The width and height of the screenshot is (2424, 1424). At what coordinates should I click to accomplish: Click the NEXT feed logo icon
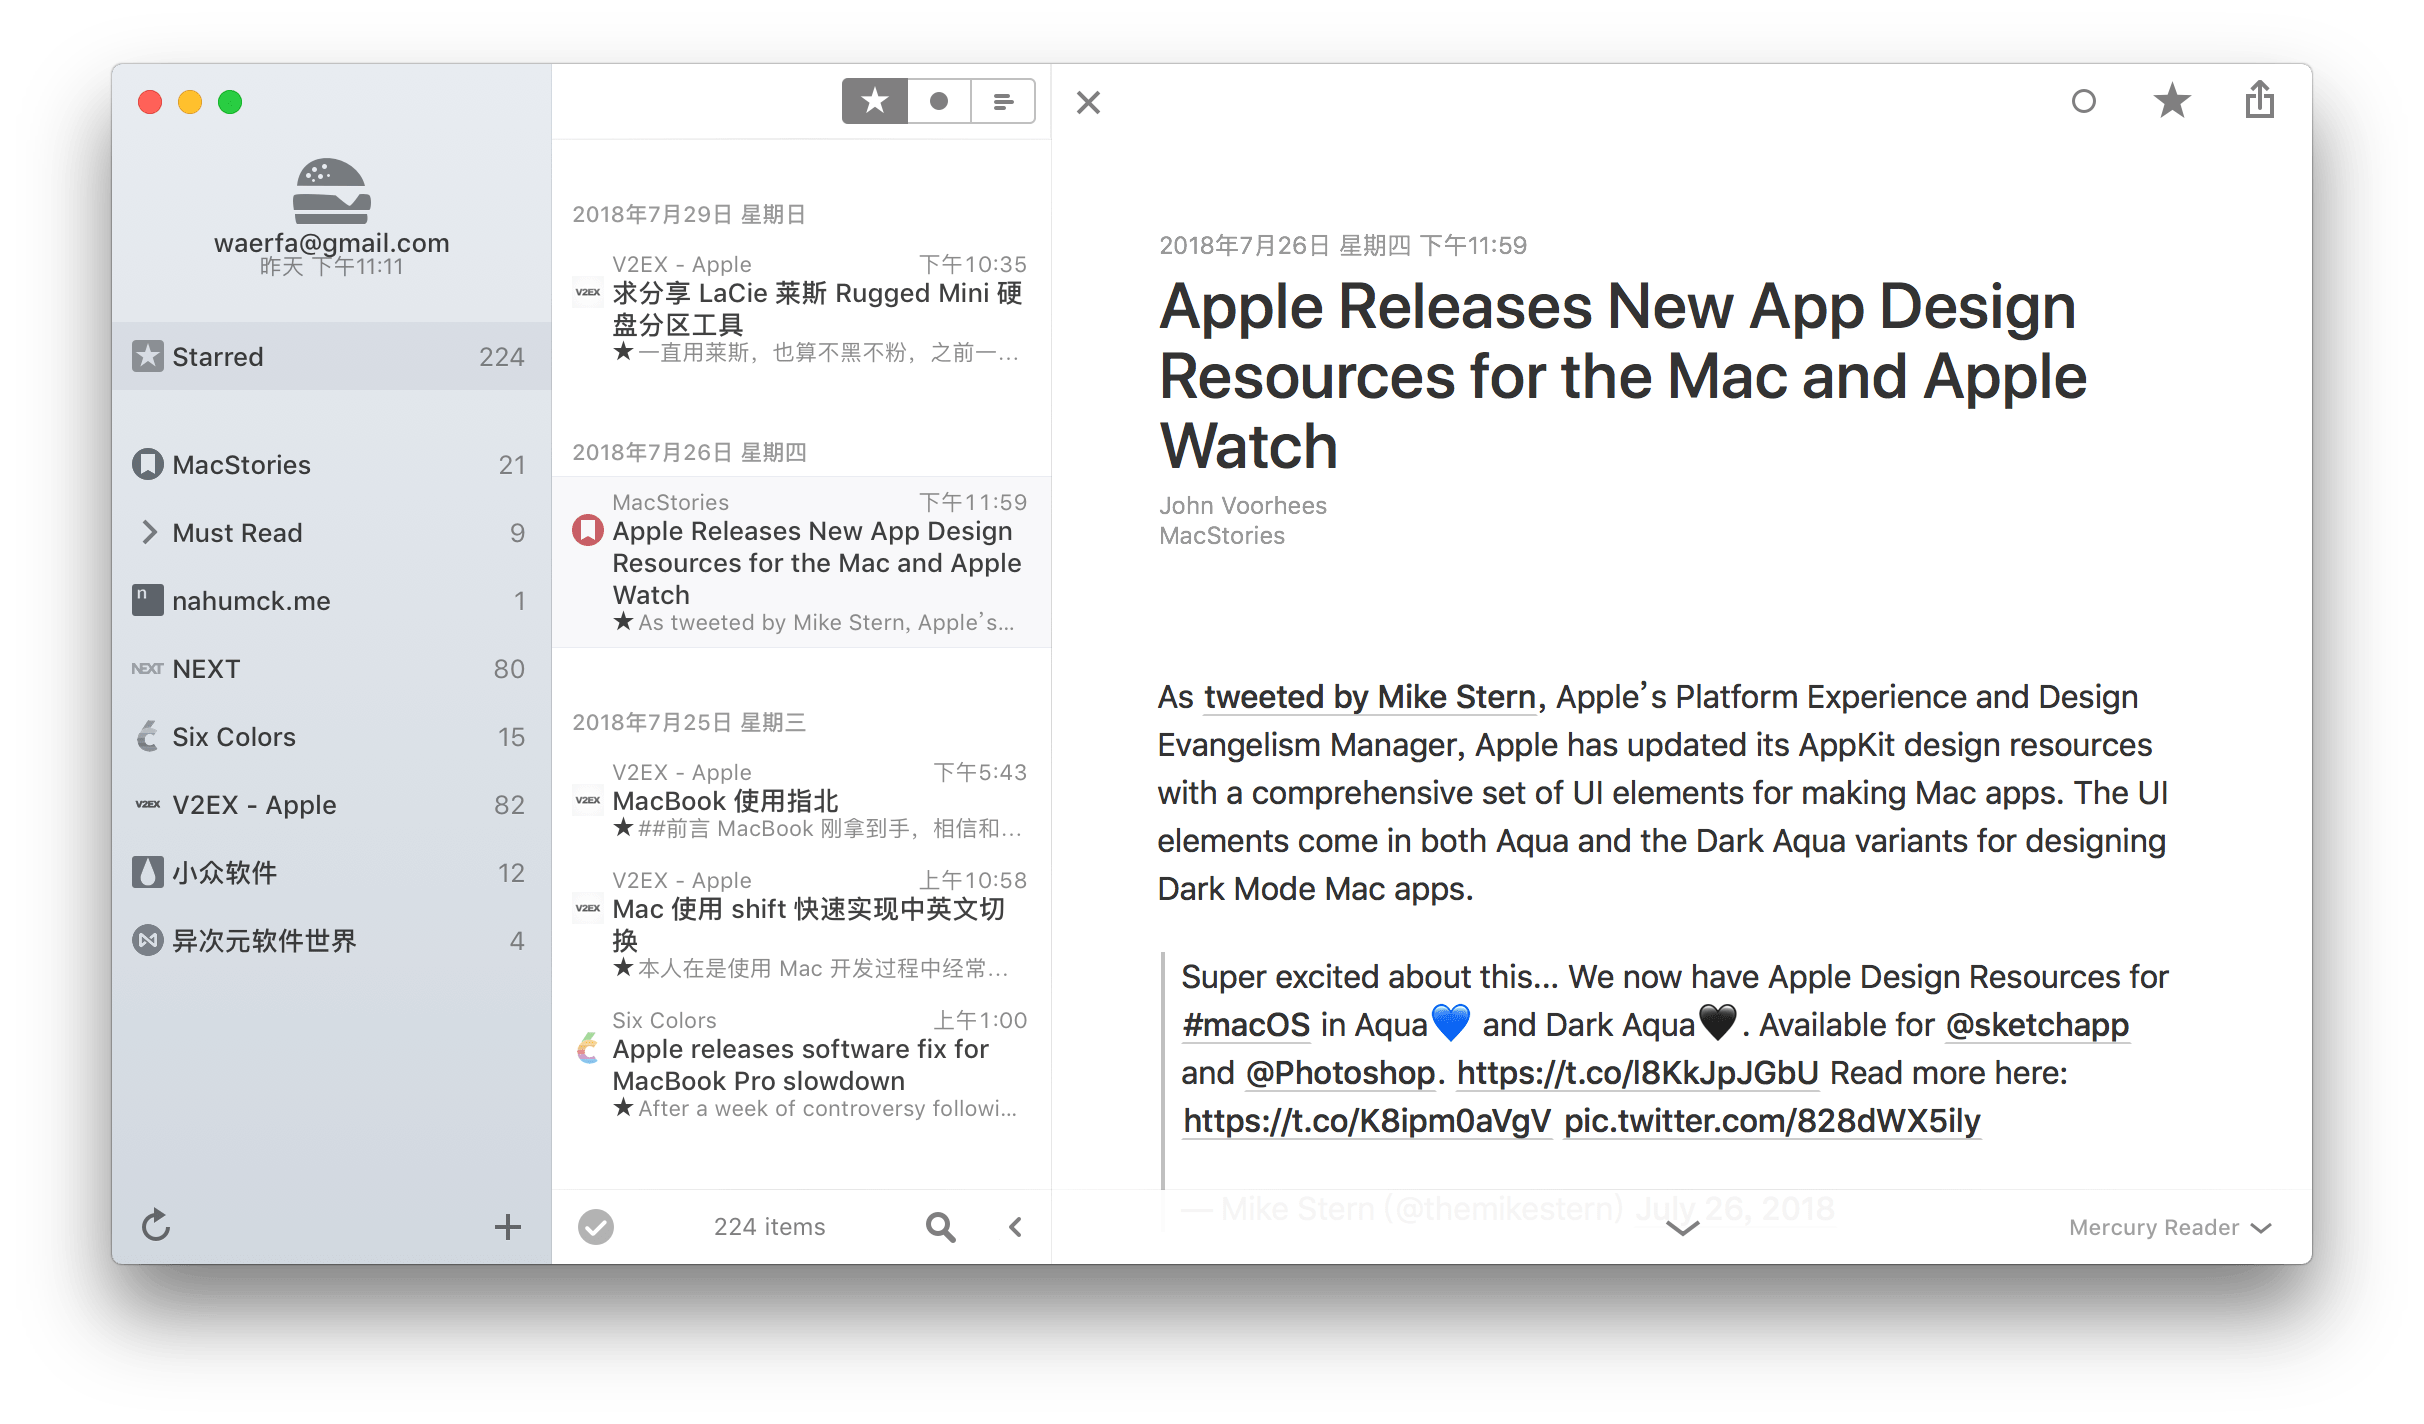pyautogui.click(x=148, y=668)
